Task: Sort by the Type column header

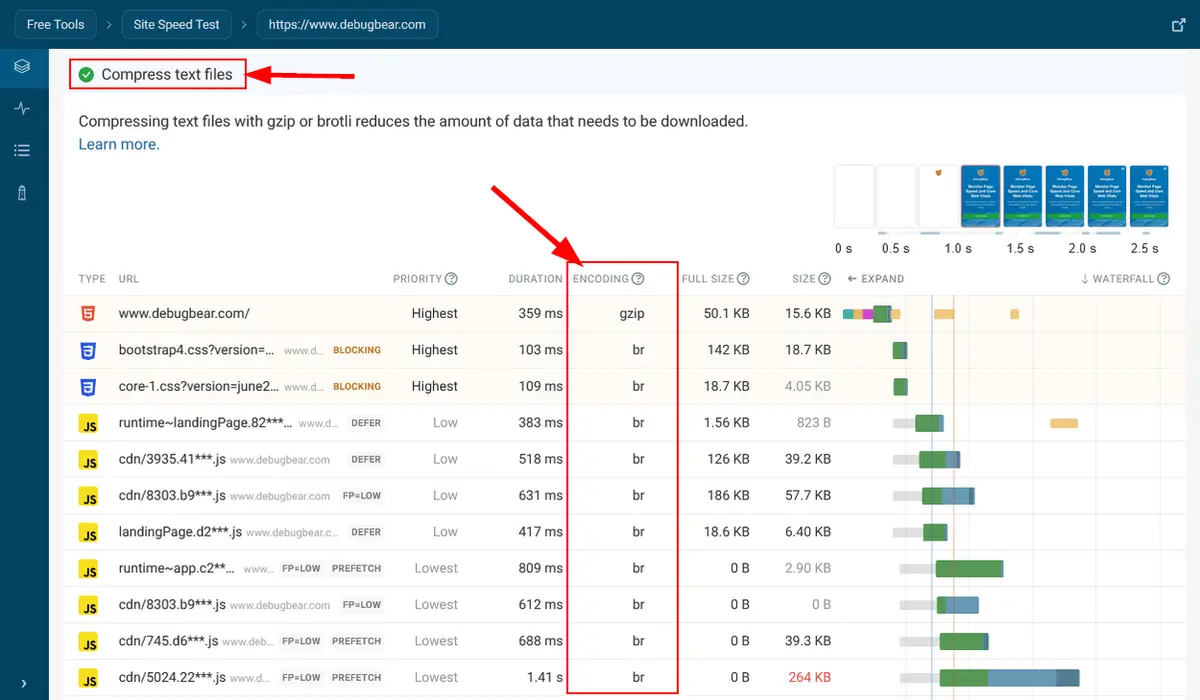Action: (x=92, y=279)
